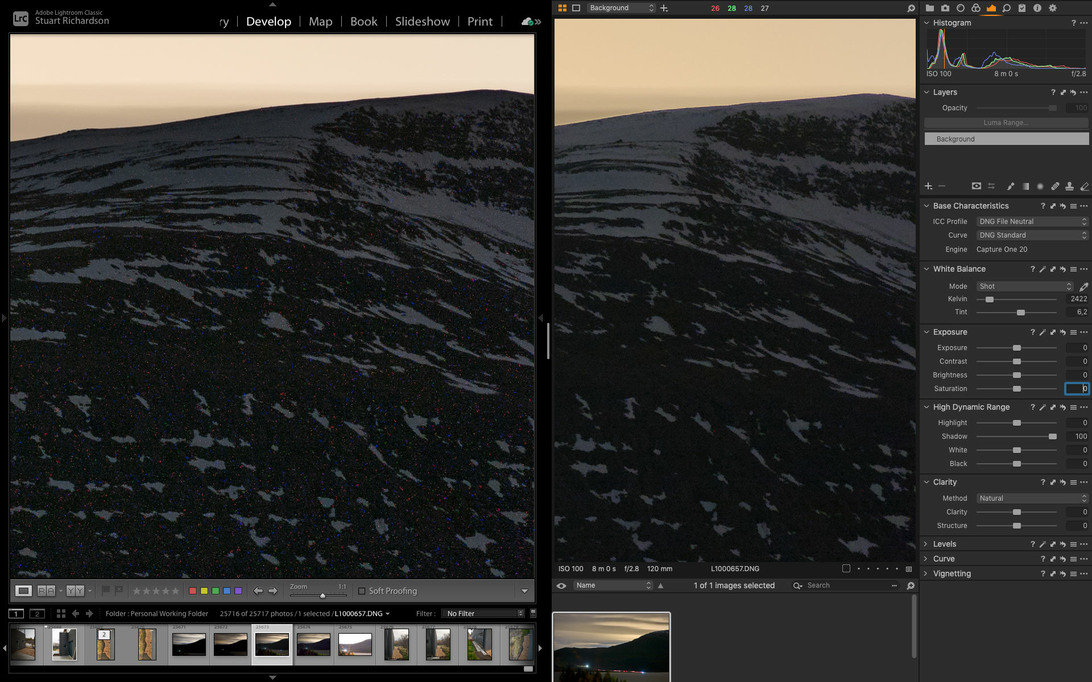Select the erase mask tool in Layers
Screen dimensions: 1092x682
pyautogui.click(x=1084, y=186)
